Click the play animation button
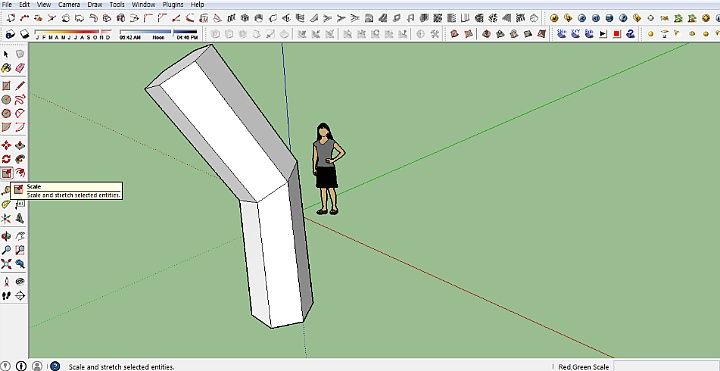This screenshot has height=371, width=720. pos(603,34)
